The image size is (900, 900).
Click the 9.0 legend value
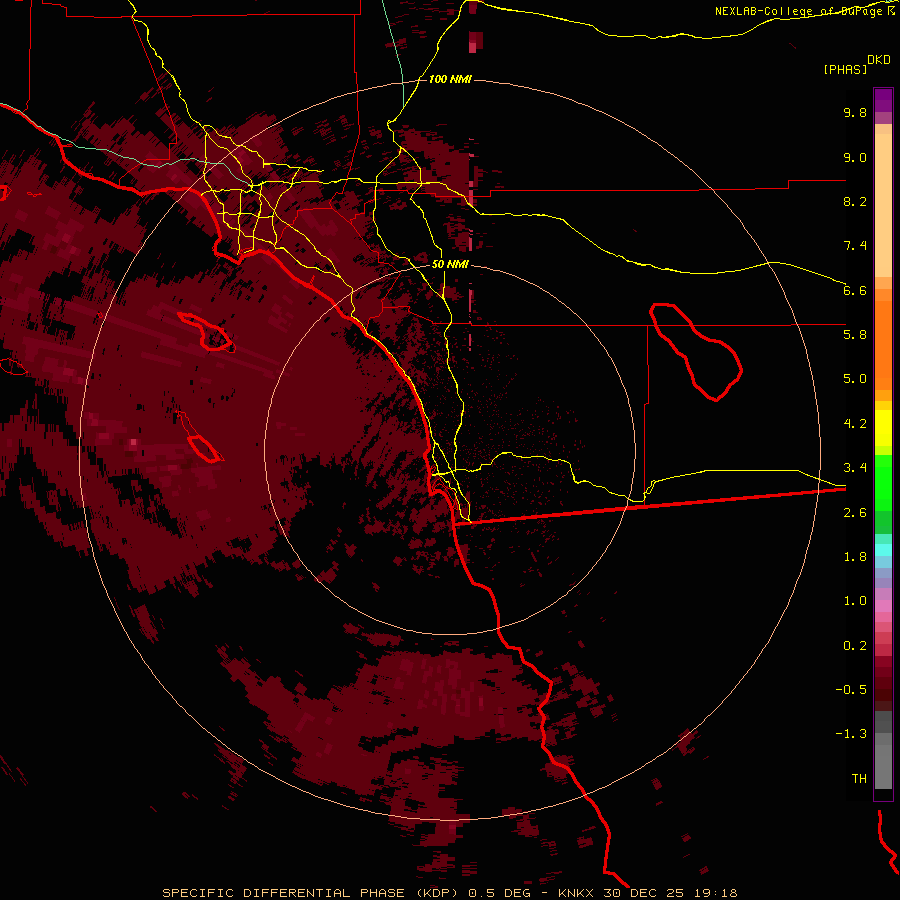point(855,157)
